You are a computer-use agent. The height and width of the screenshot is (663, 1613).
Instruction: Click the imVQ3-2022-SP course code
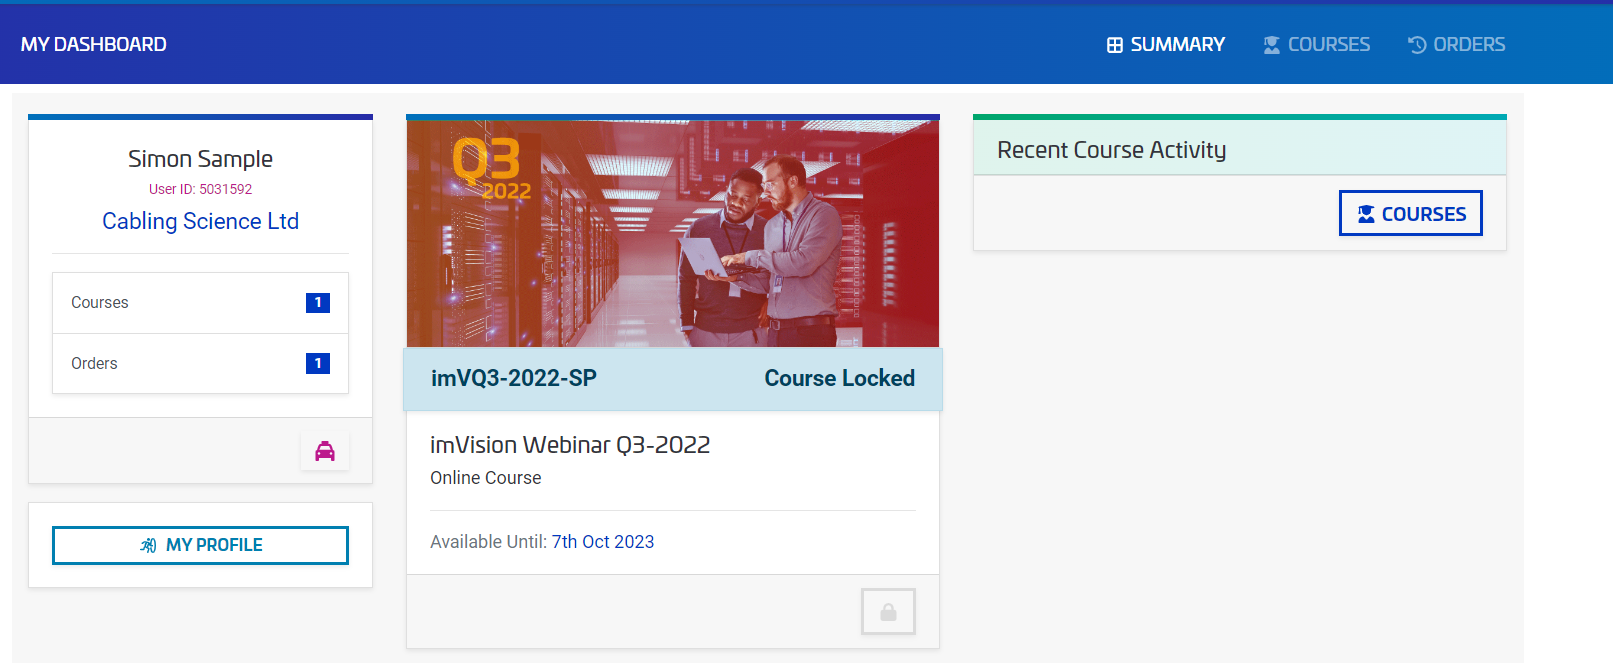click(x=514, y=378)
